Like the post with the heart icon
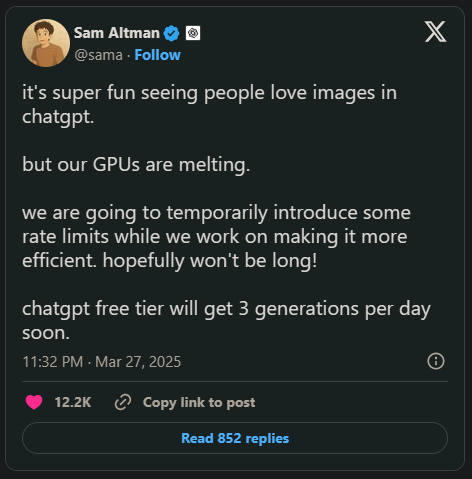Image resolution: width=472 pixels, height=479 pixels. 34,402
